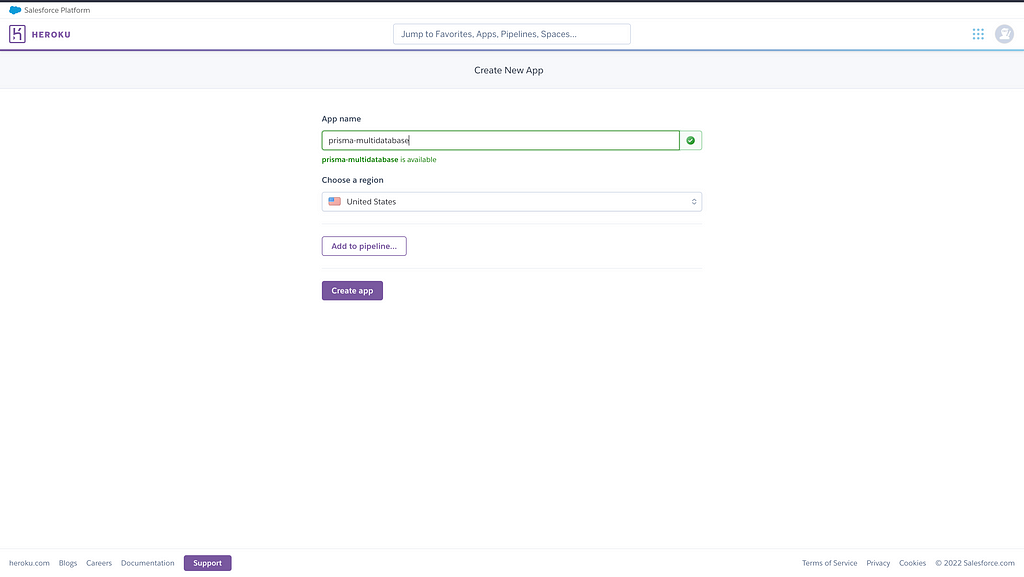Open the Careers footer link
The width and height of the screenshot is (1024, 577).
click(x=99, y=563)
